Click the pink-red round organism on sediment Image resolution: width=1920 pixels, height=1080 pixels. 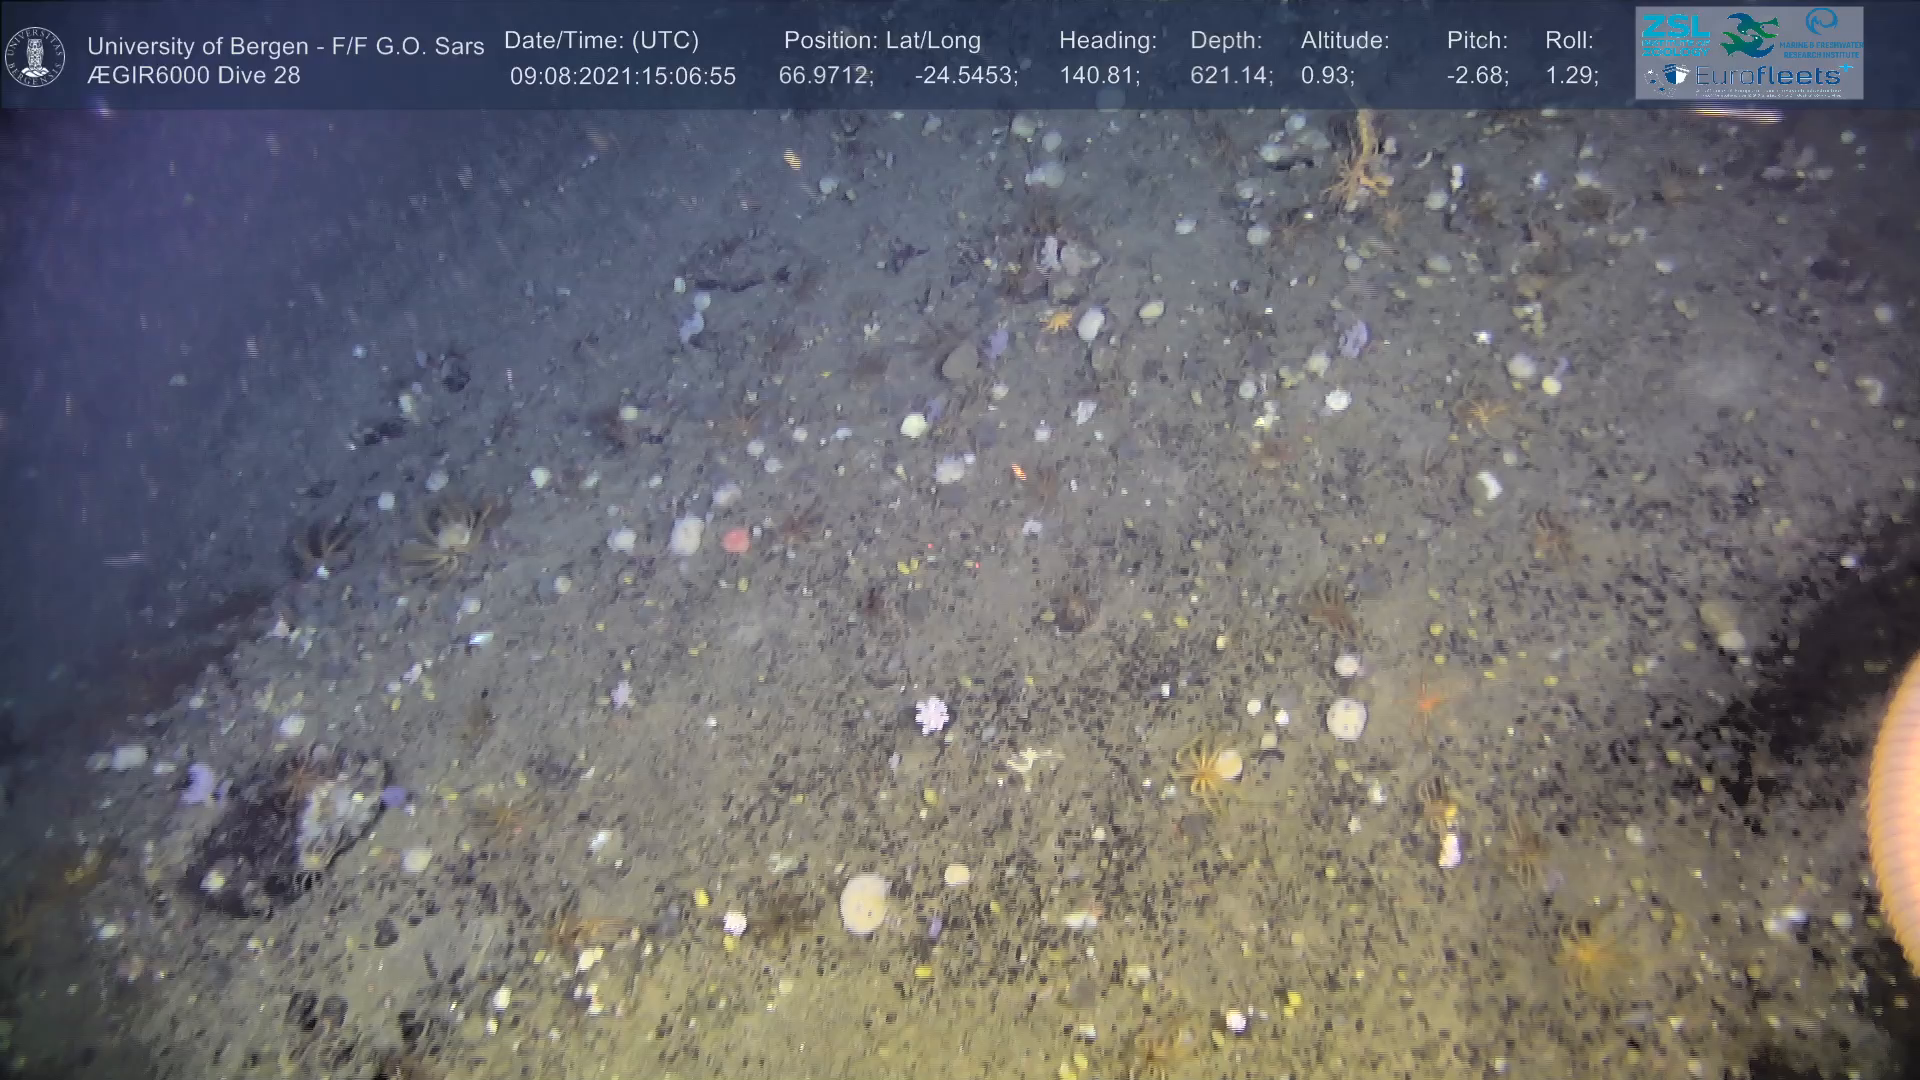tap(736, 541)
